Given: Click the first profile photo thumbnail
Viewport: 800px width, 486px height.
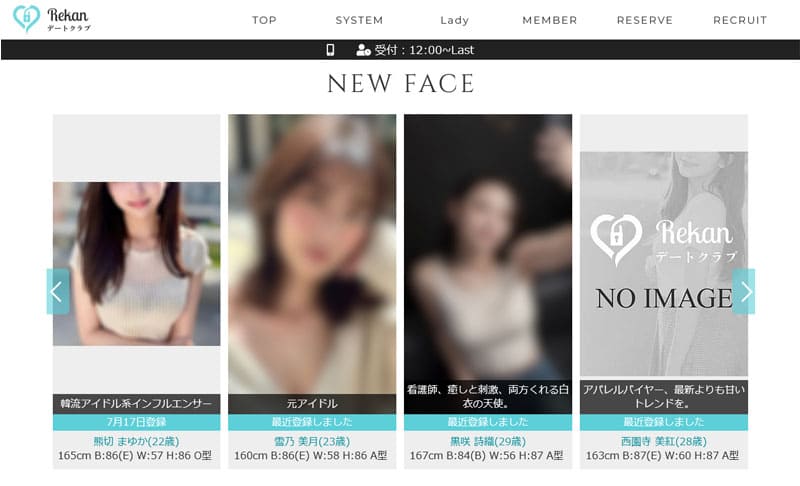Looking at the screenshot, I should coord(136,263).
